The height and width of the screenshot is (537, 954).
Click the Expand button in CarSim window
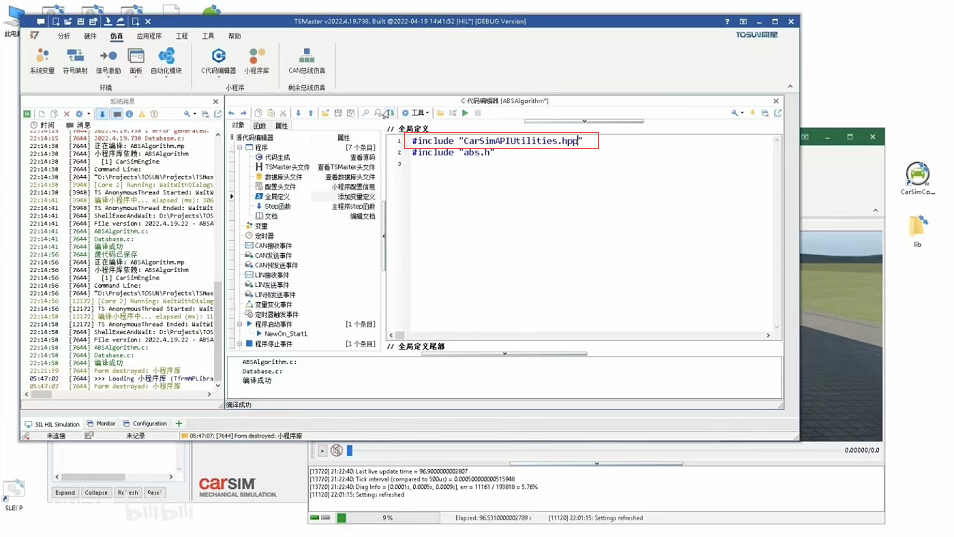point(64,493)
